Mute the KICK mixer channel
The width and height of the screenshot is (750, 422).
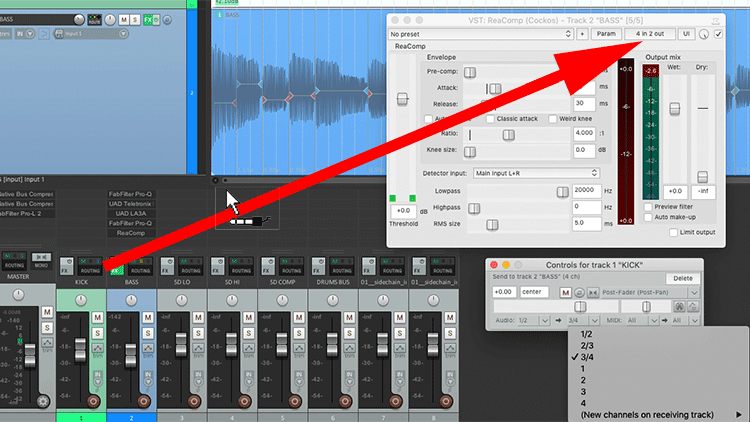[98, 317]
